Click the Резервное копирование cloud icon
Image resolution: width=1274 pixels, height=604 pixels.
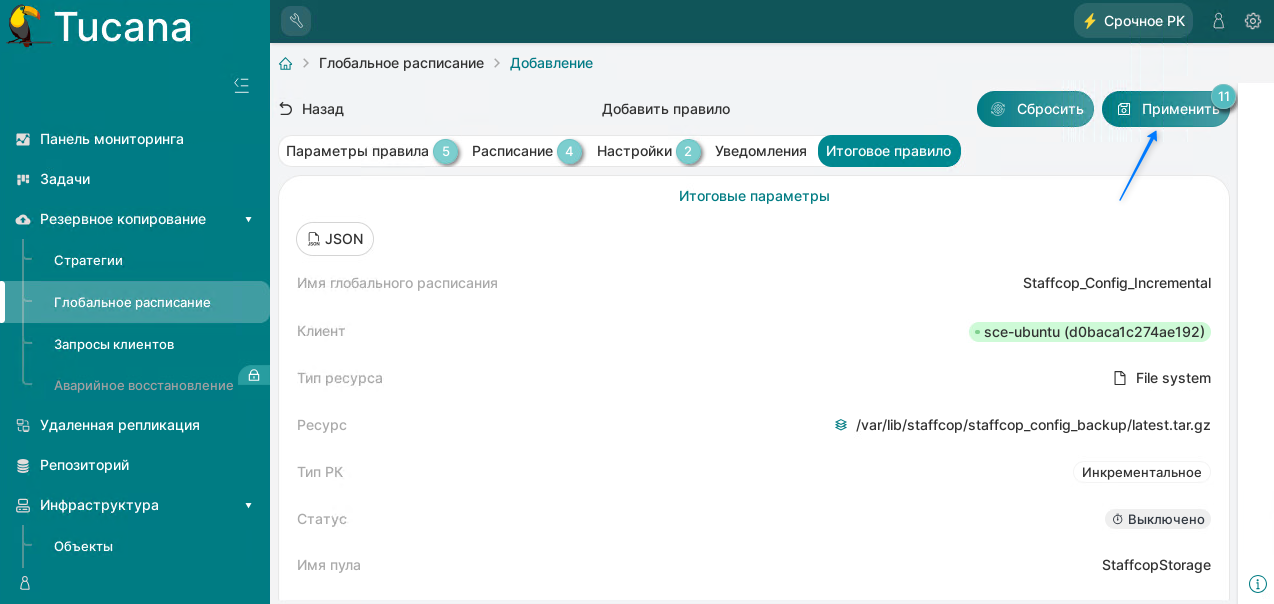point(23,220)
